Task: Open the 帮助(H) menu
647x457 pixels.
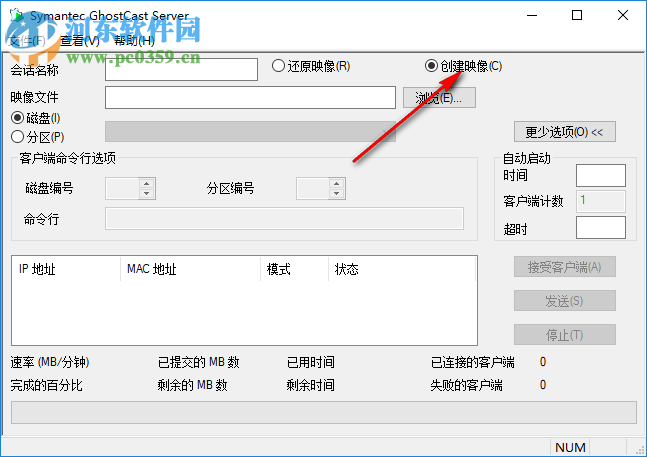Action: [x=135, y=40]
